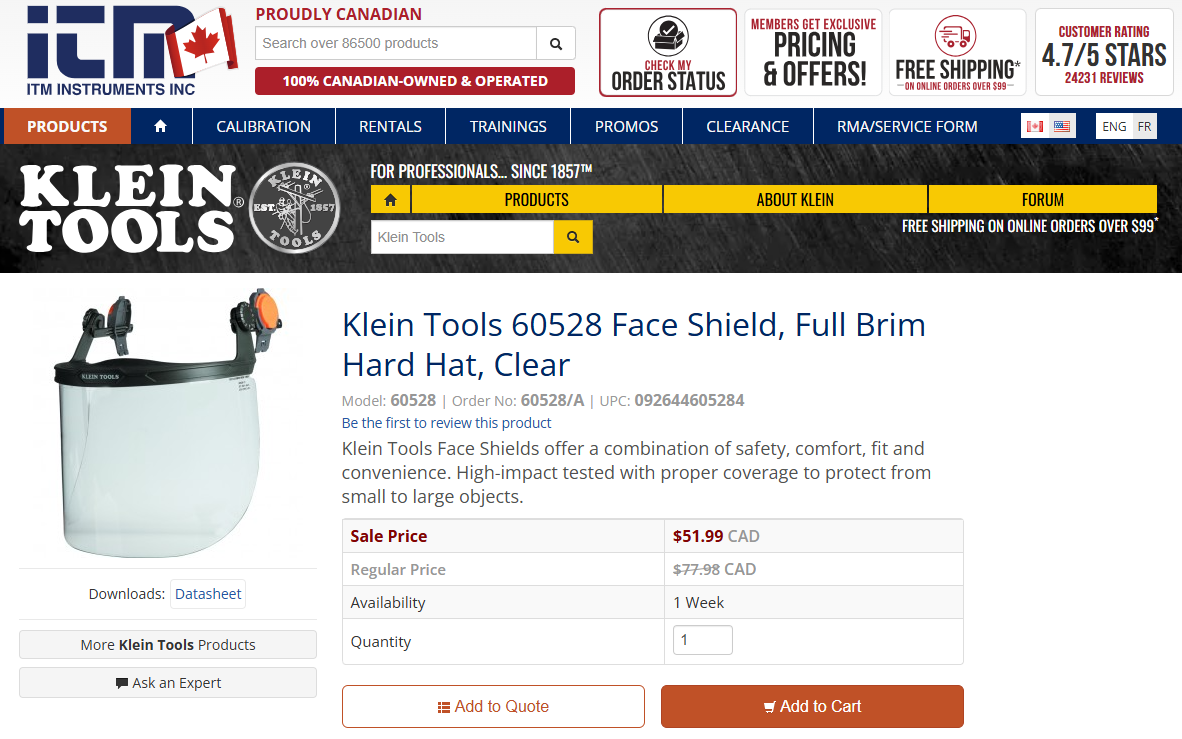
Task: Open the CALIBRATION menu
Action: coord(263,126)
